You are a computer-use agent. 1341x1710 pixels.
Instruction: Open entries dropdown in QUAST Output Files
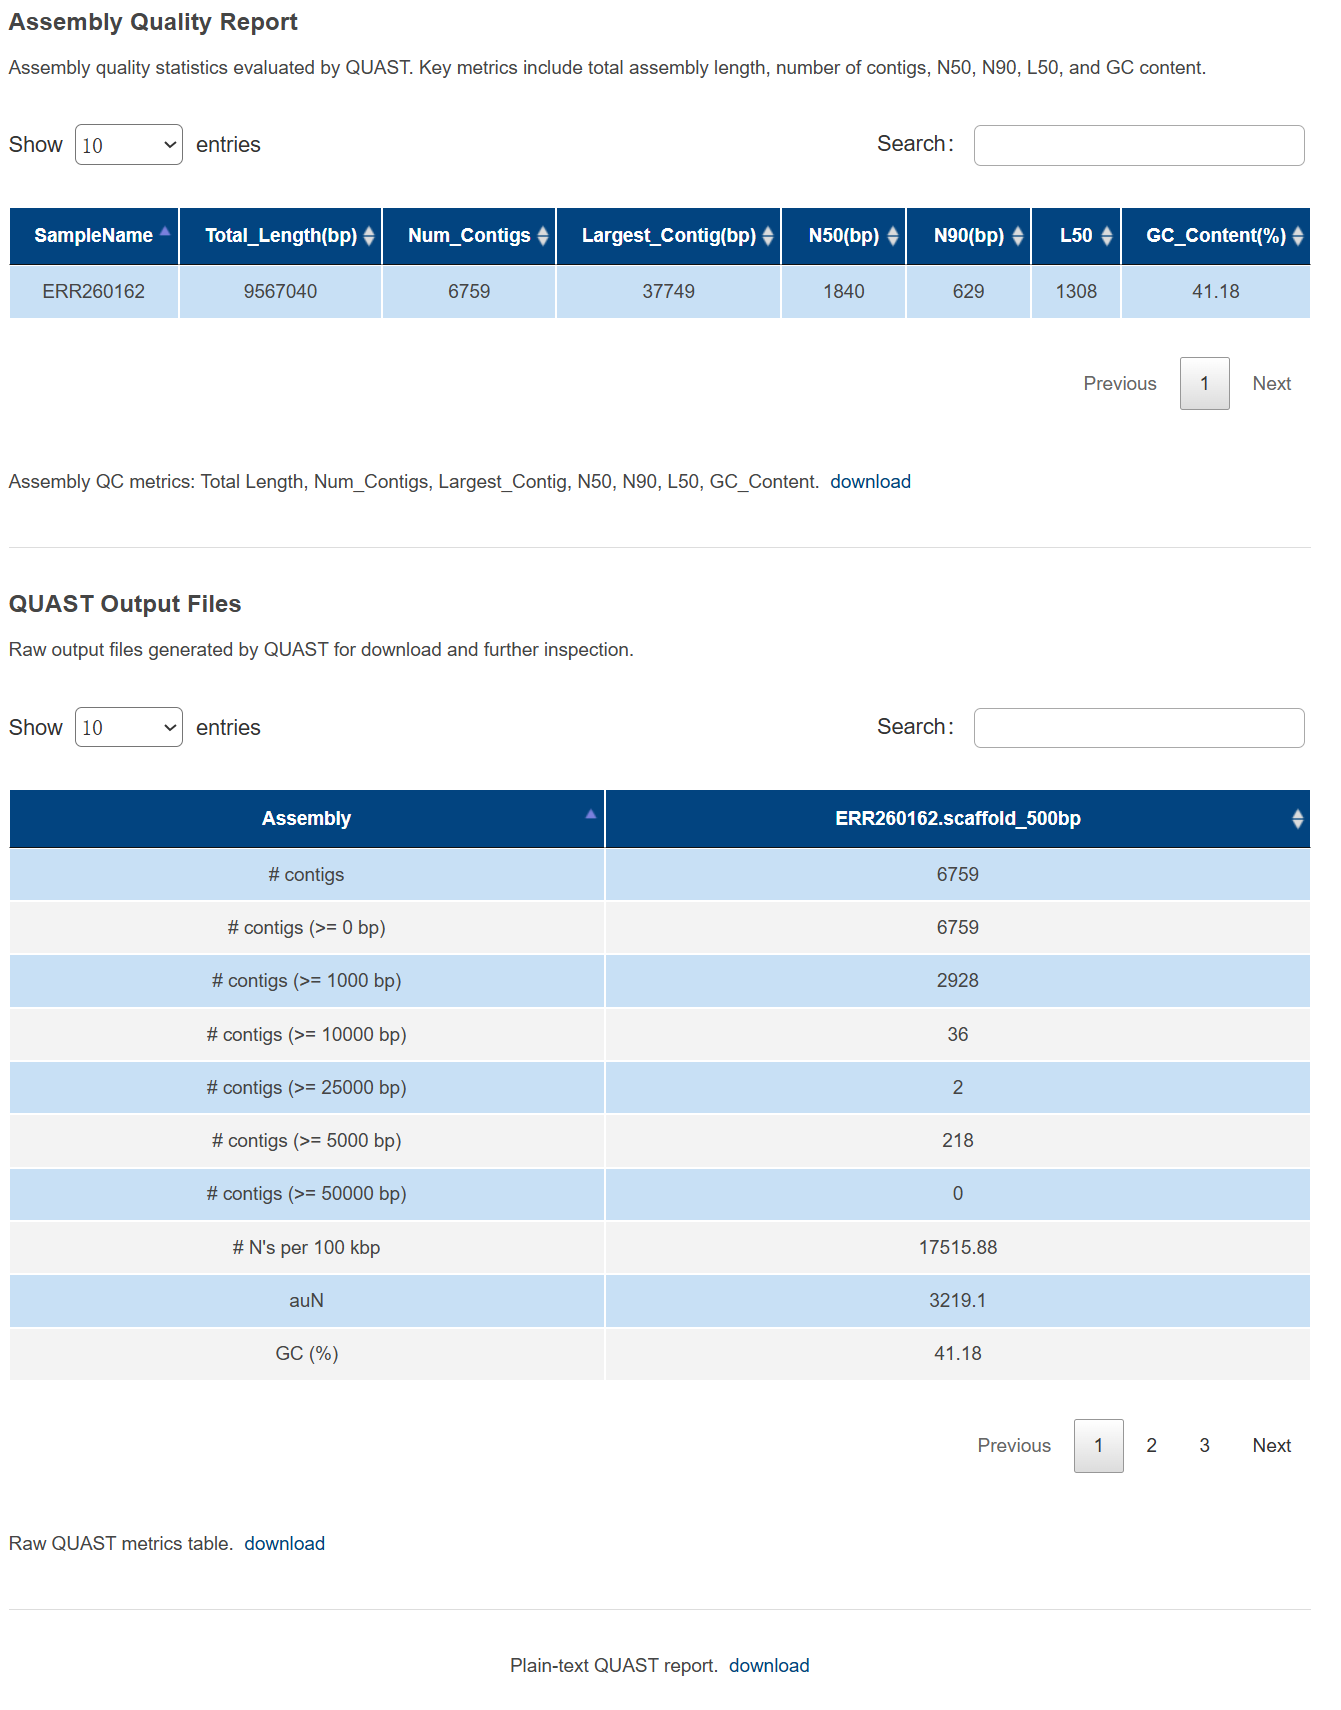coord(129,728)
